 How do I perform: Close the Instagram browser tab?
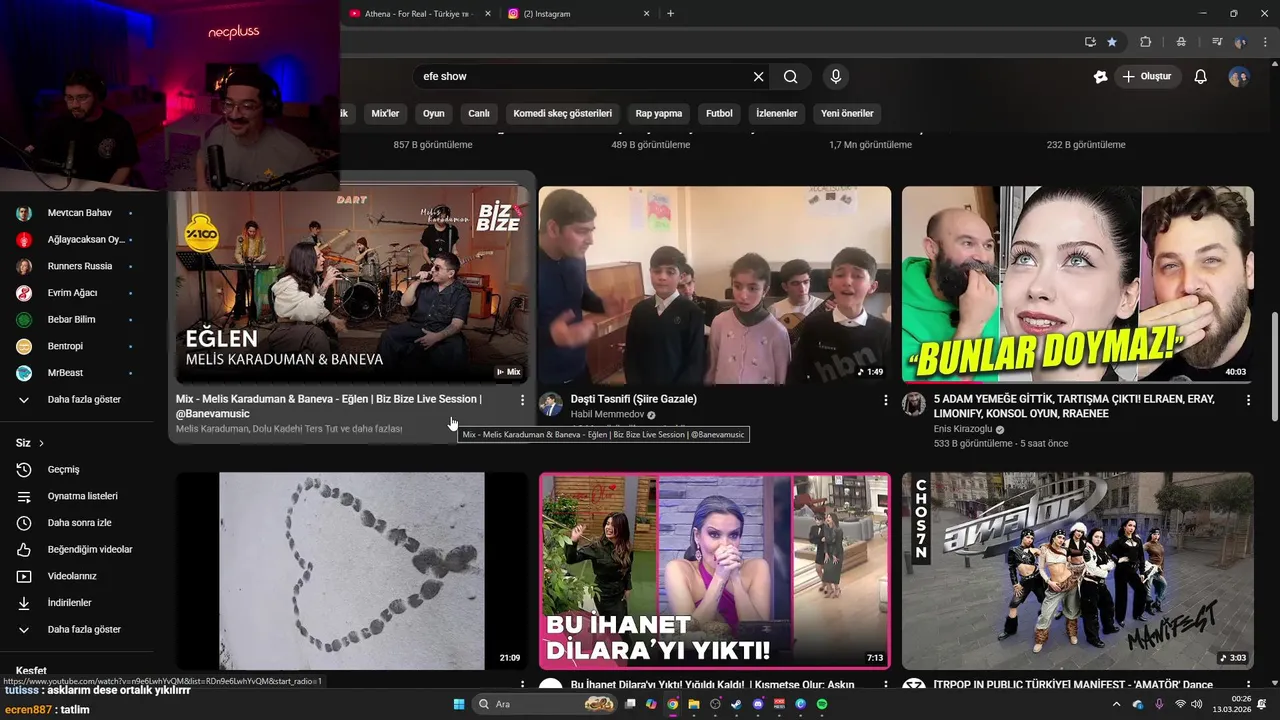pos(646,14)
